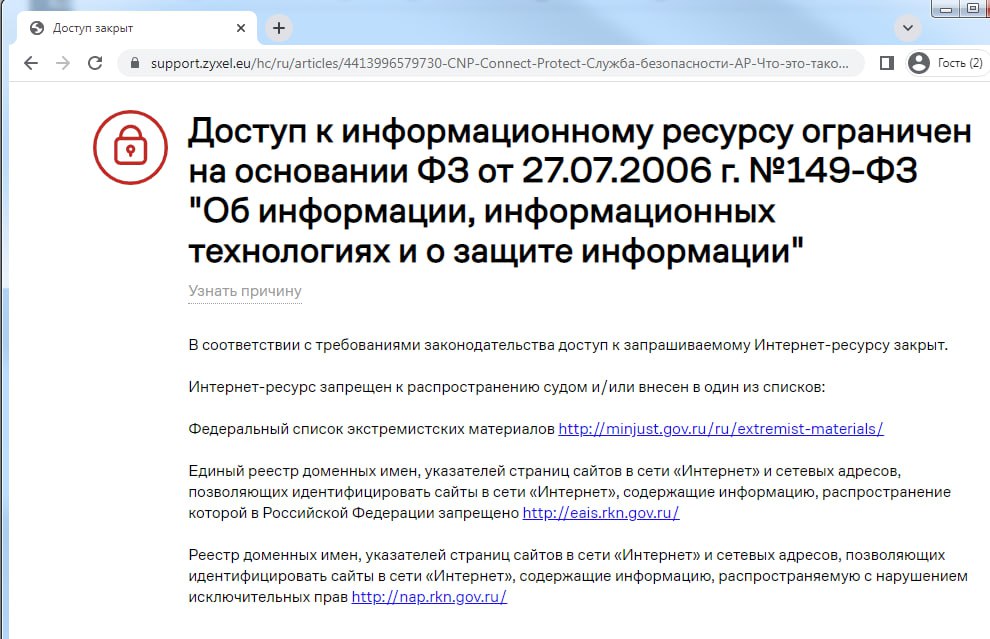The width and height of the screenshot is (990, 639).
Task: Go back to the previous page
Action: pyautogui.click(x=31, y=63)
